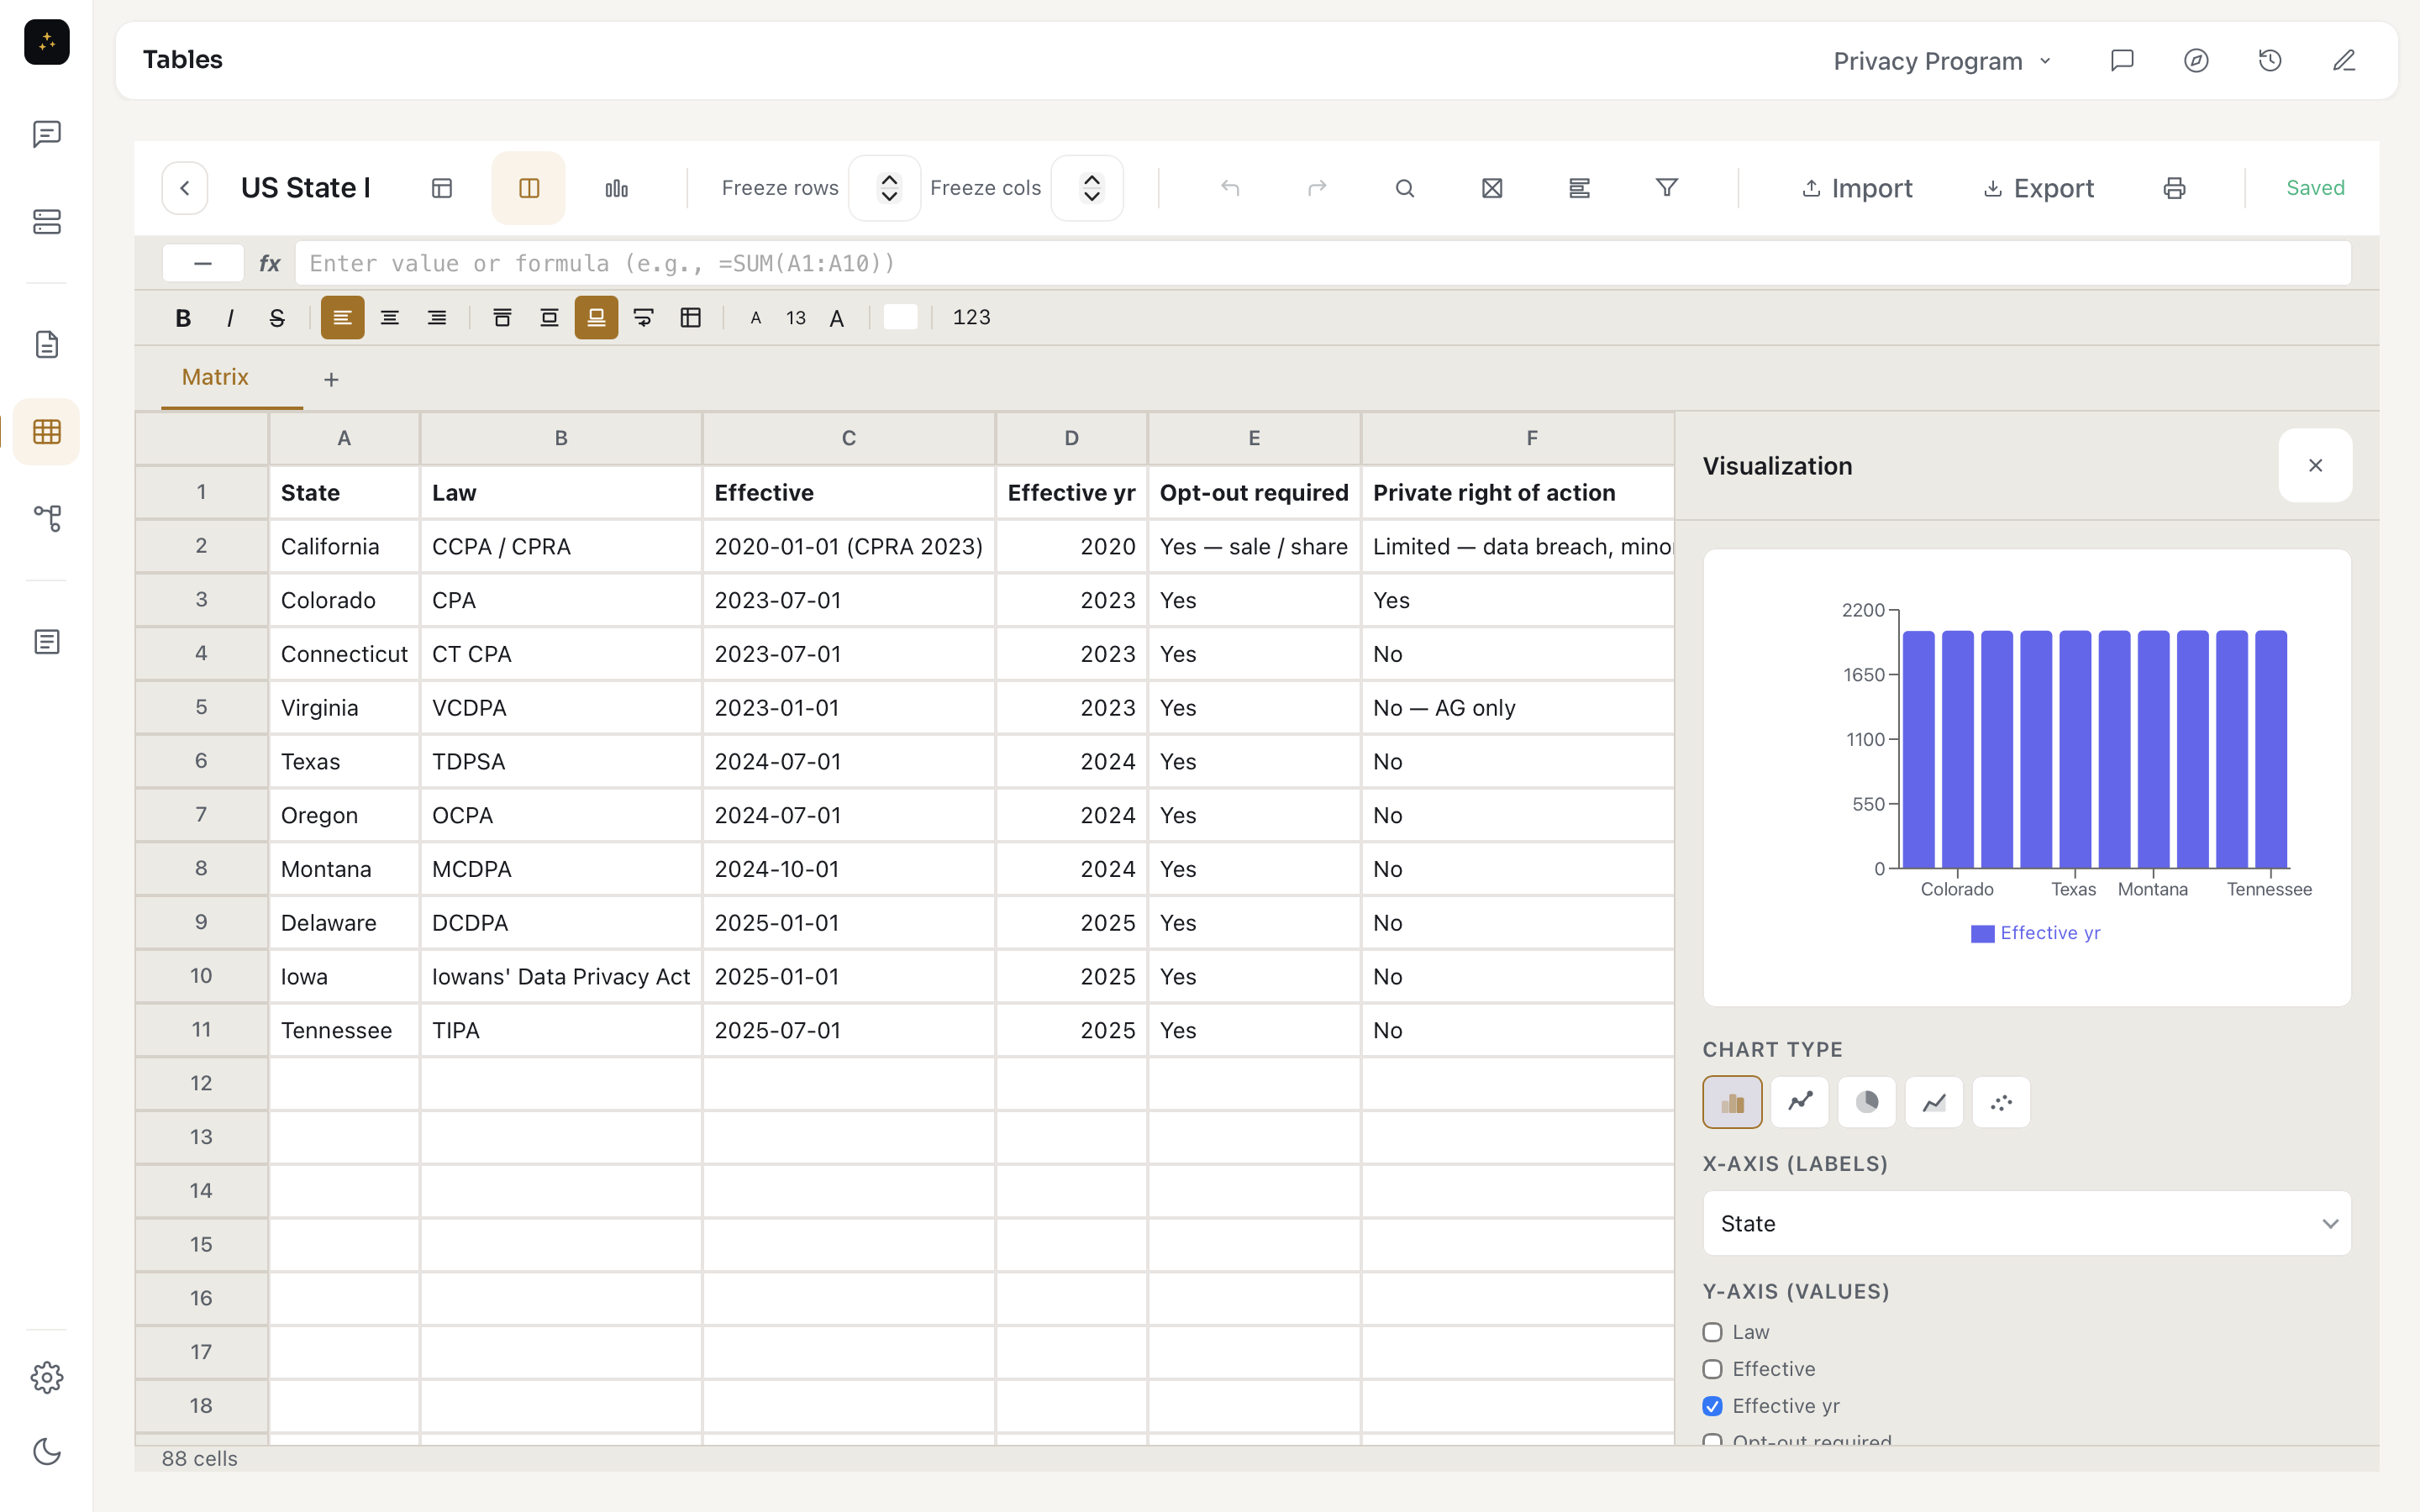Increase font size with large A
This screenshot has width=2420, height=1512.
click(837, 318)
